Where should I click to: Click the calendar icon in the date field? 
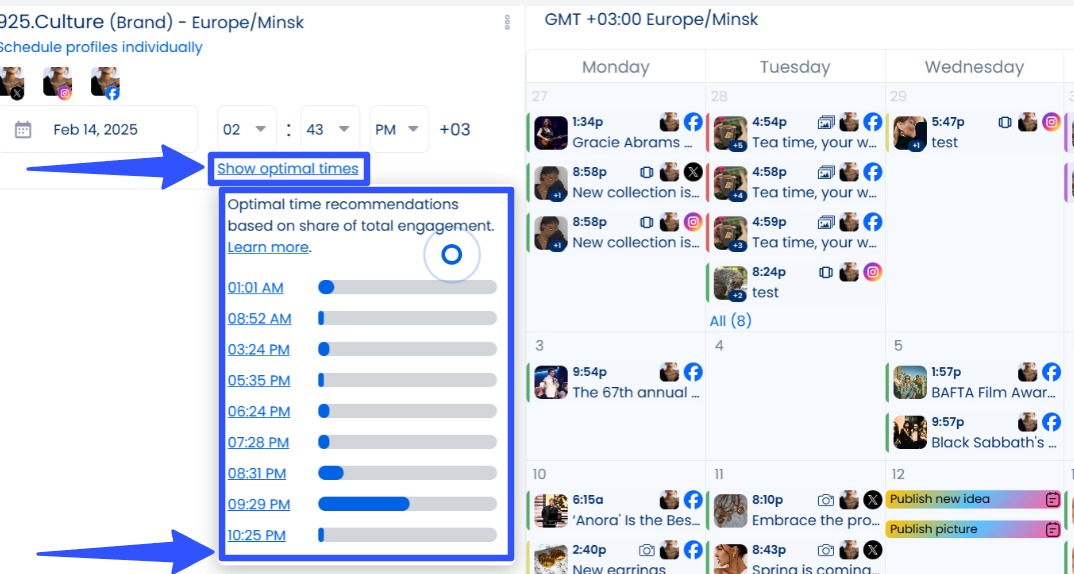23,130
